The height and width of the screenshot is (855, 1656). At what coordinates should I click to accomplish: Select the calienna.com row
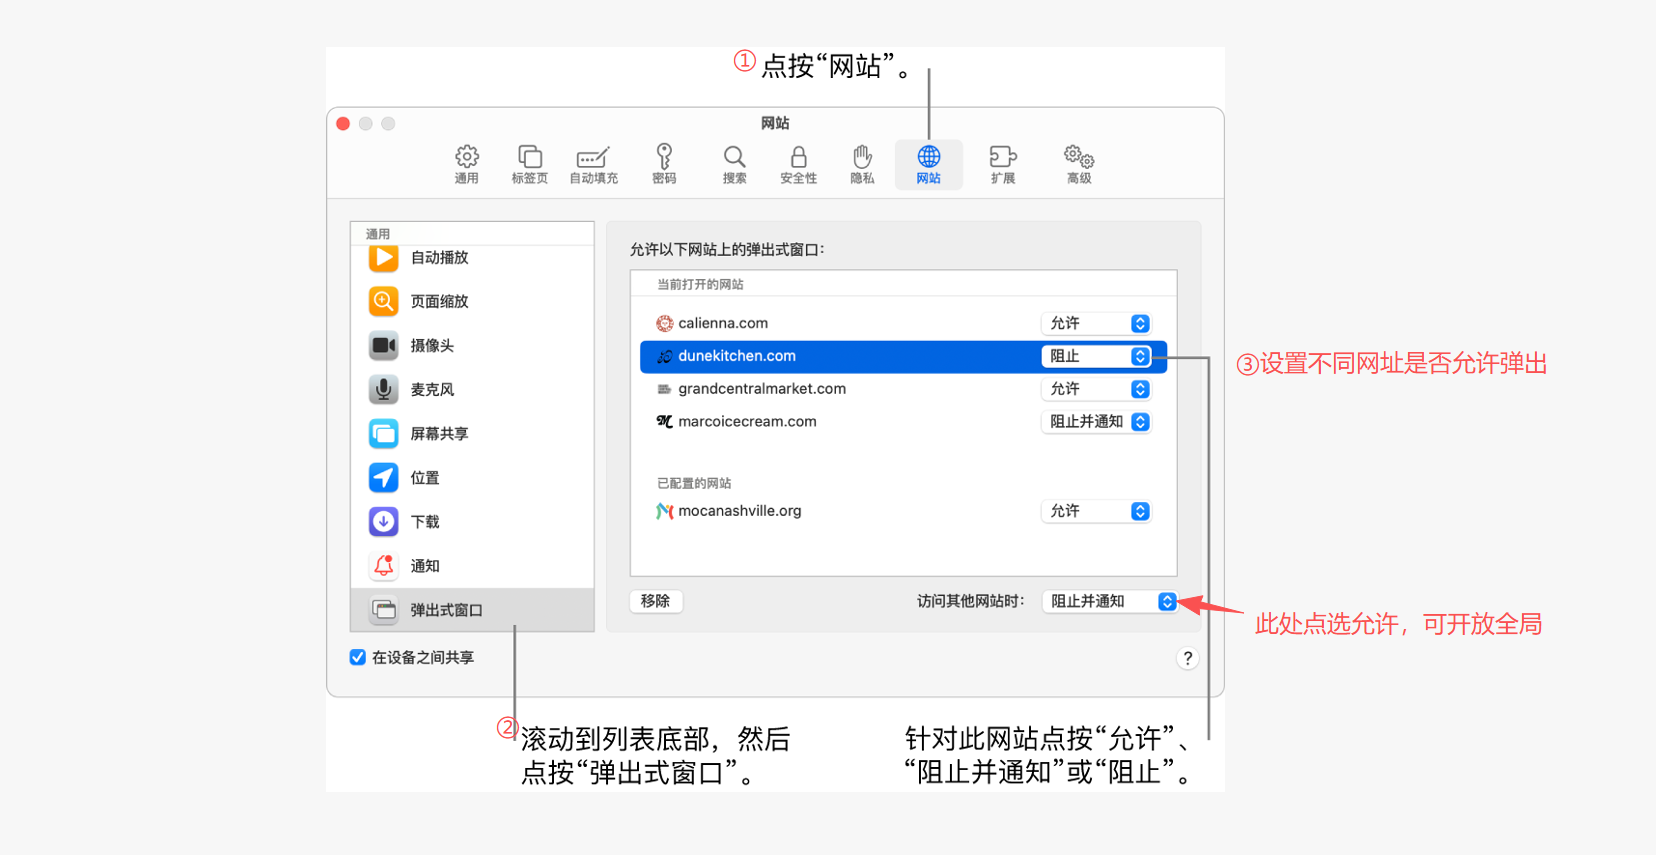click(903, 323)
